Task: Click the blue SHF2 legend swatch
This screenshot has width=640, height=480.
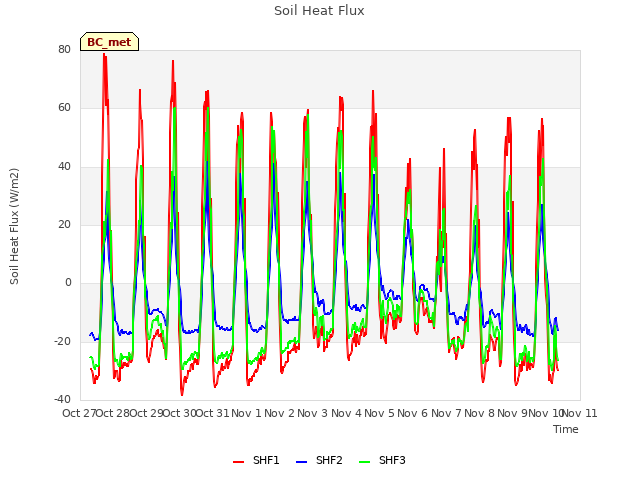Action: point(301,461)
